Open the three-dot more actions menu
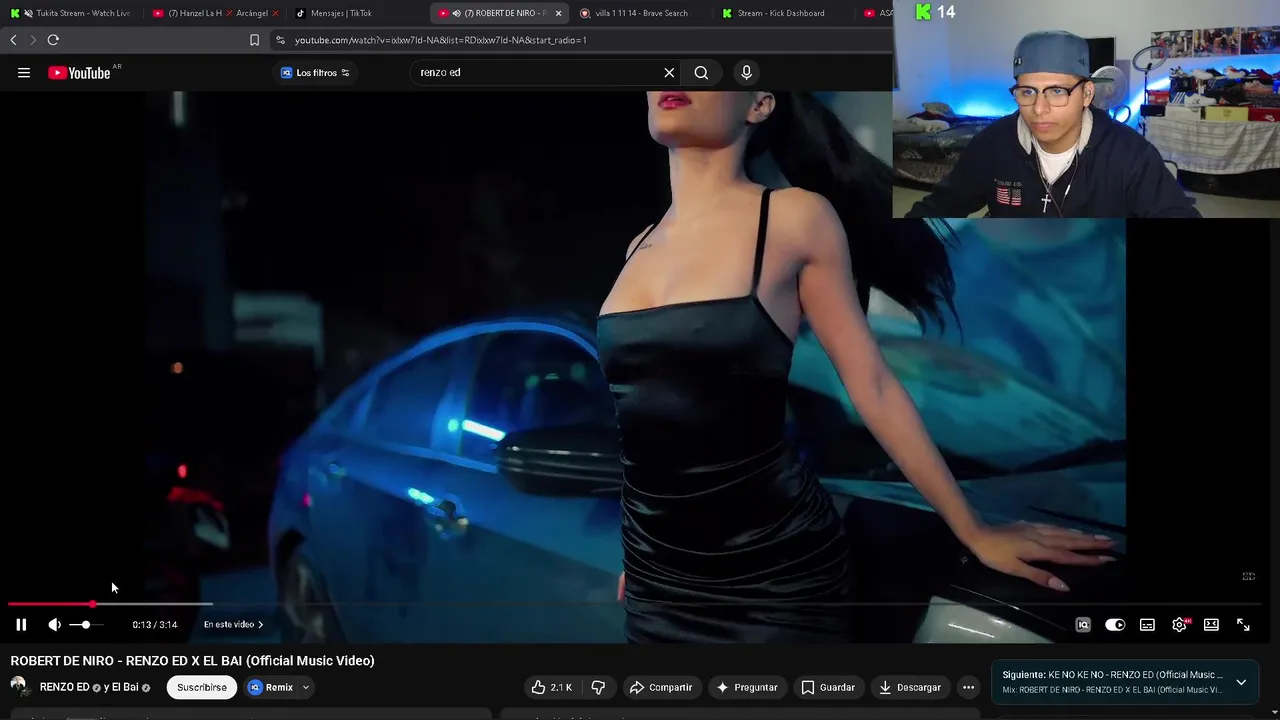The image size is (1280, 720). pyautogui.click(x=968, y=687)
